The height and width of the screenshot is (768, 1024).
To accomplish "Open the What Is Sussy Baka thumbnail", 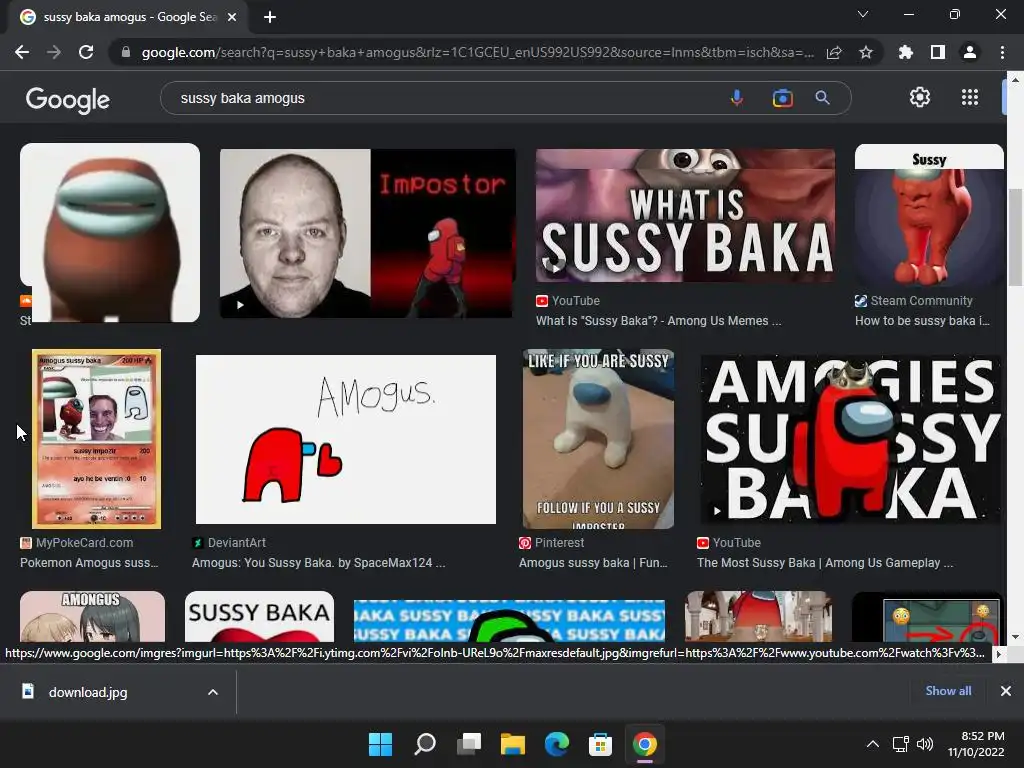I will click(x=685, y=216).
